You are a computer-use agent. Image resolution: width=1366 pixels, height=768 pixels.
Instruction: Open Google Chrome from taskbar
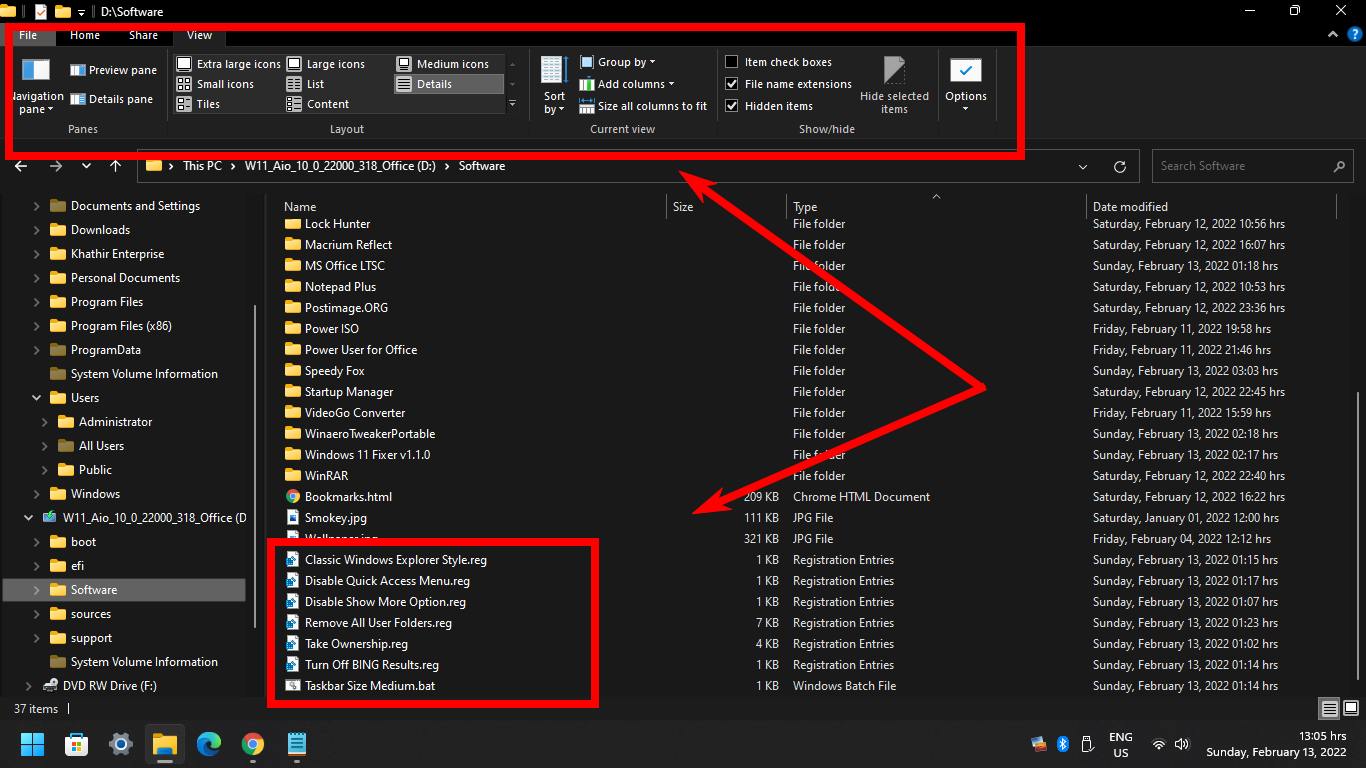253,744
